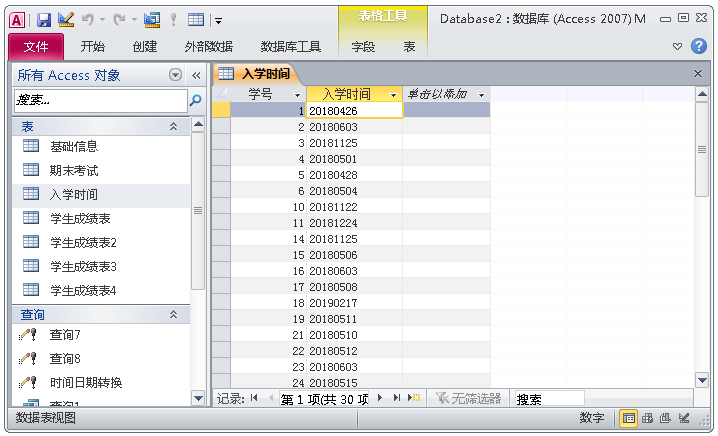Select the 入学时间 document tab

[x=256, y=74]
